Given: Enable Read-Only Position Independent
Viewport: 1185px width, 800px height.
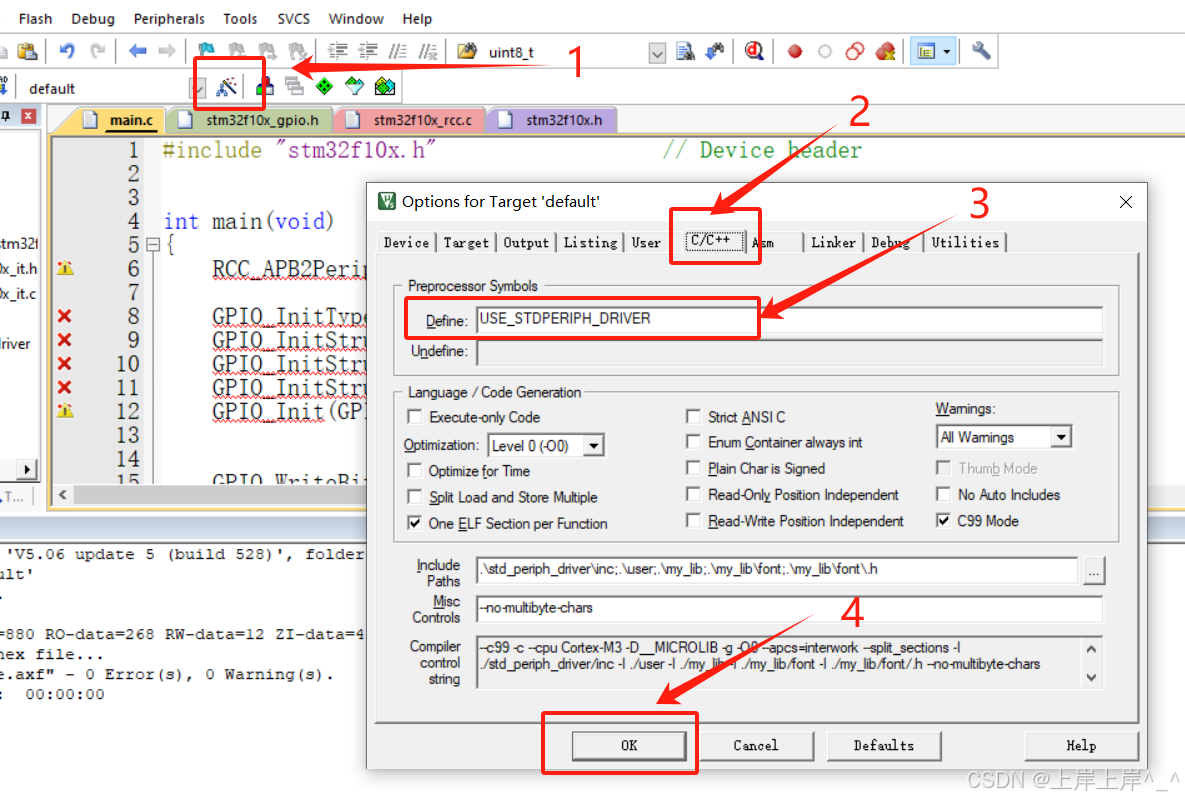Looking at the screenshot, I should point(693,494).
